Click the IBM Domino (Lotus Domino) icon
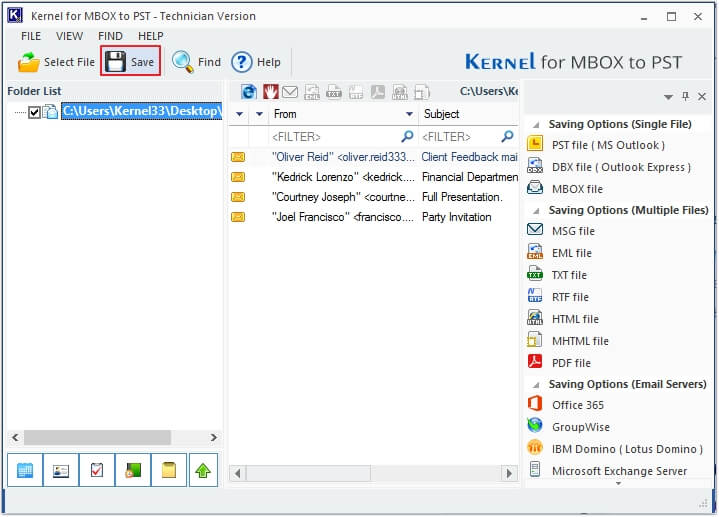 [x=535, y=447]
